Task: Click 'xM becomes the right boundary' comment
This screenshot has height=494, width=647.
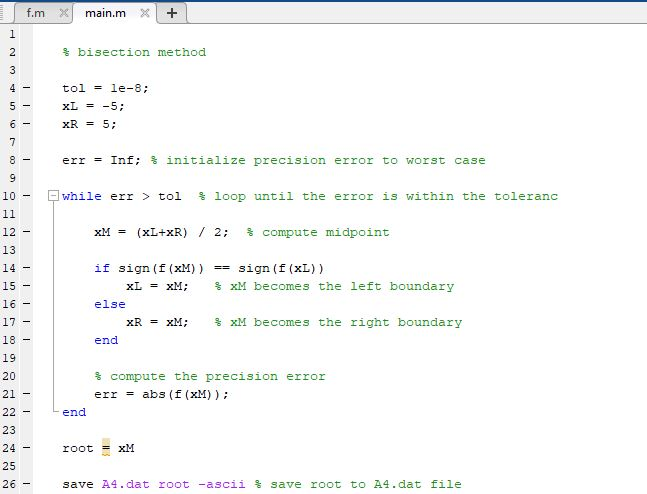Action: click(346, 322)
